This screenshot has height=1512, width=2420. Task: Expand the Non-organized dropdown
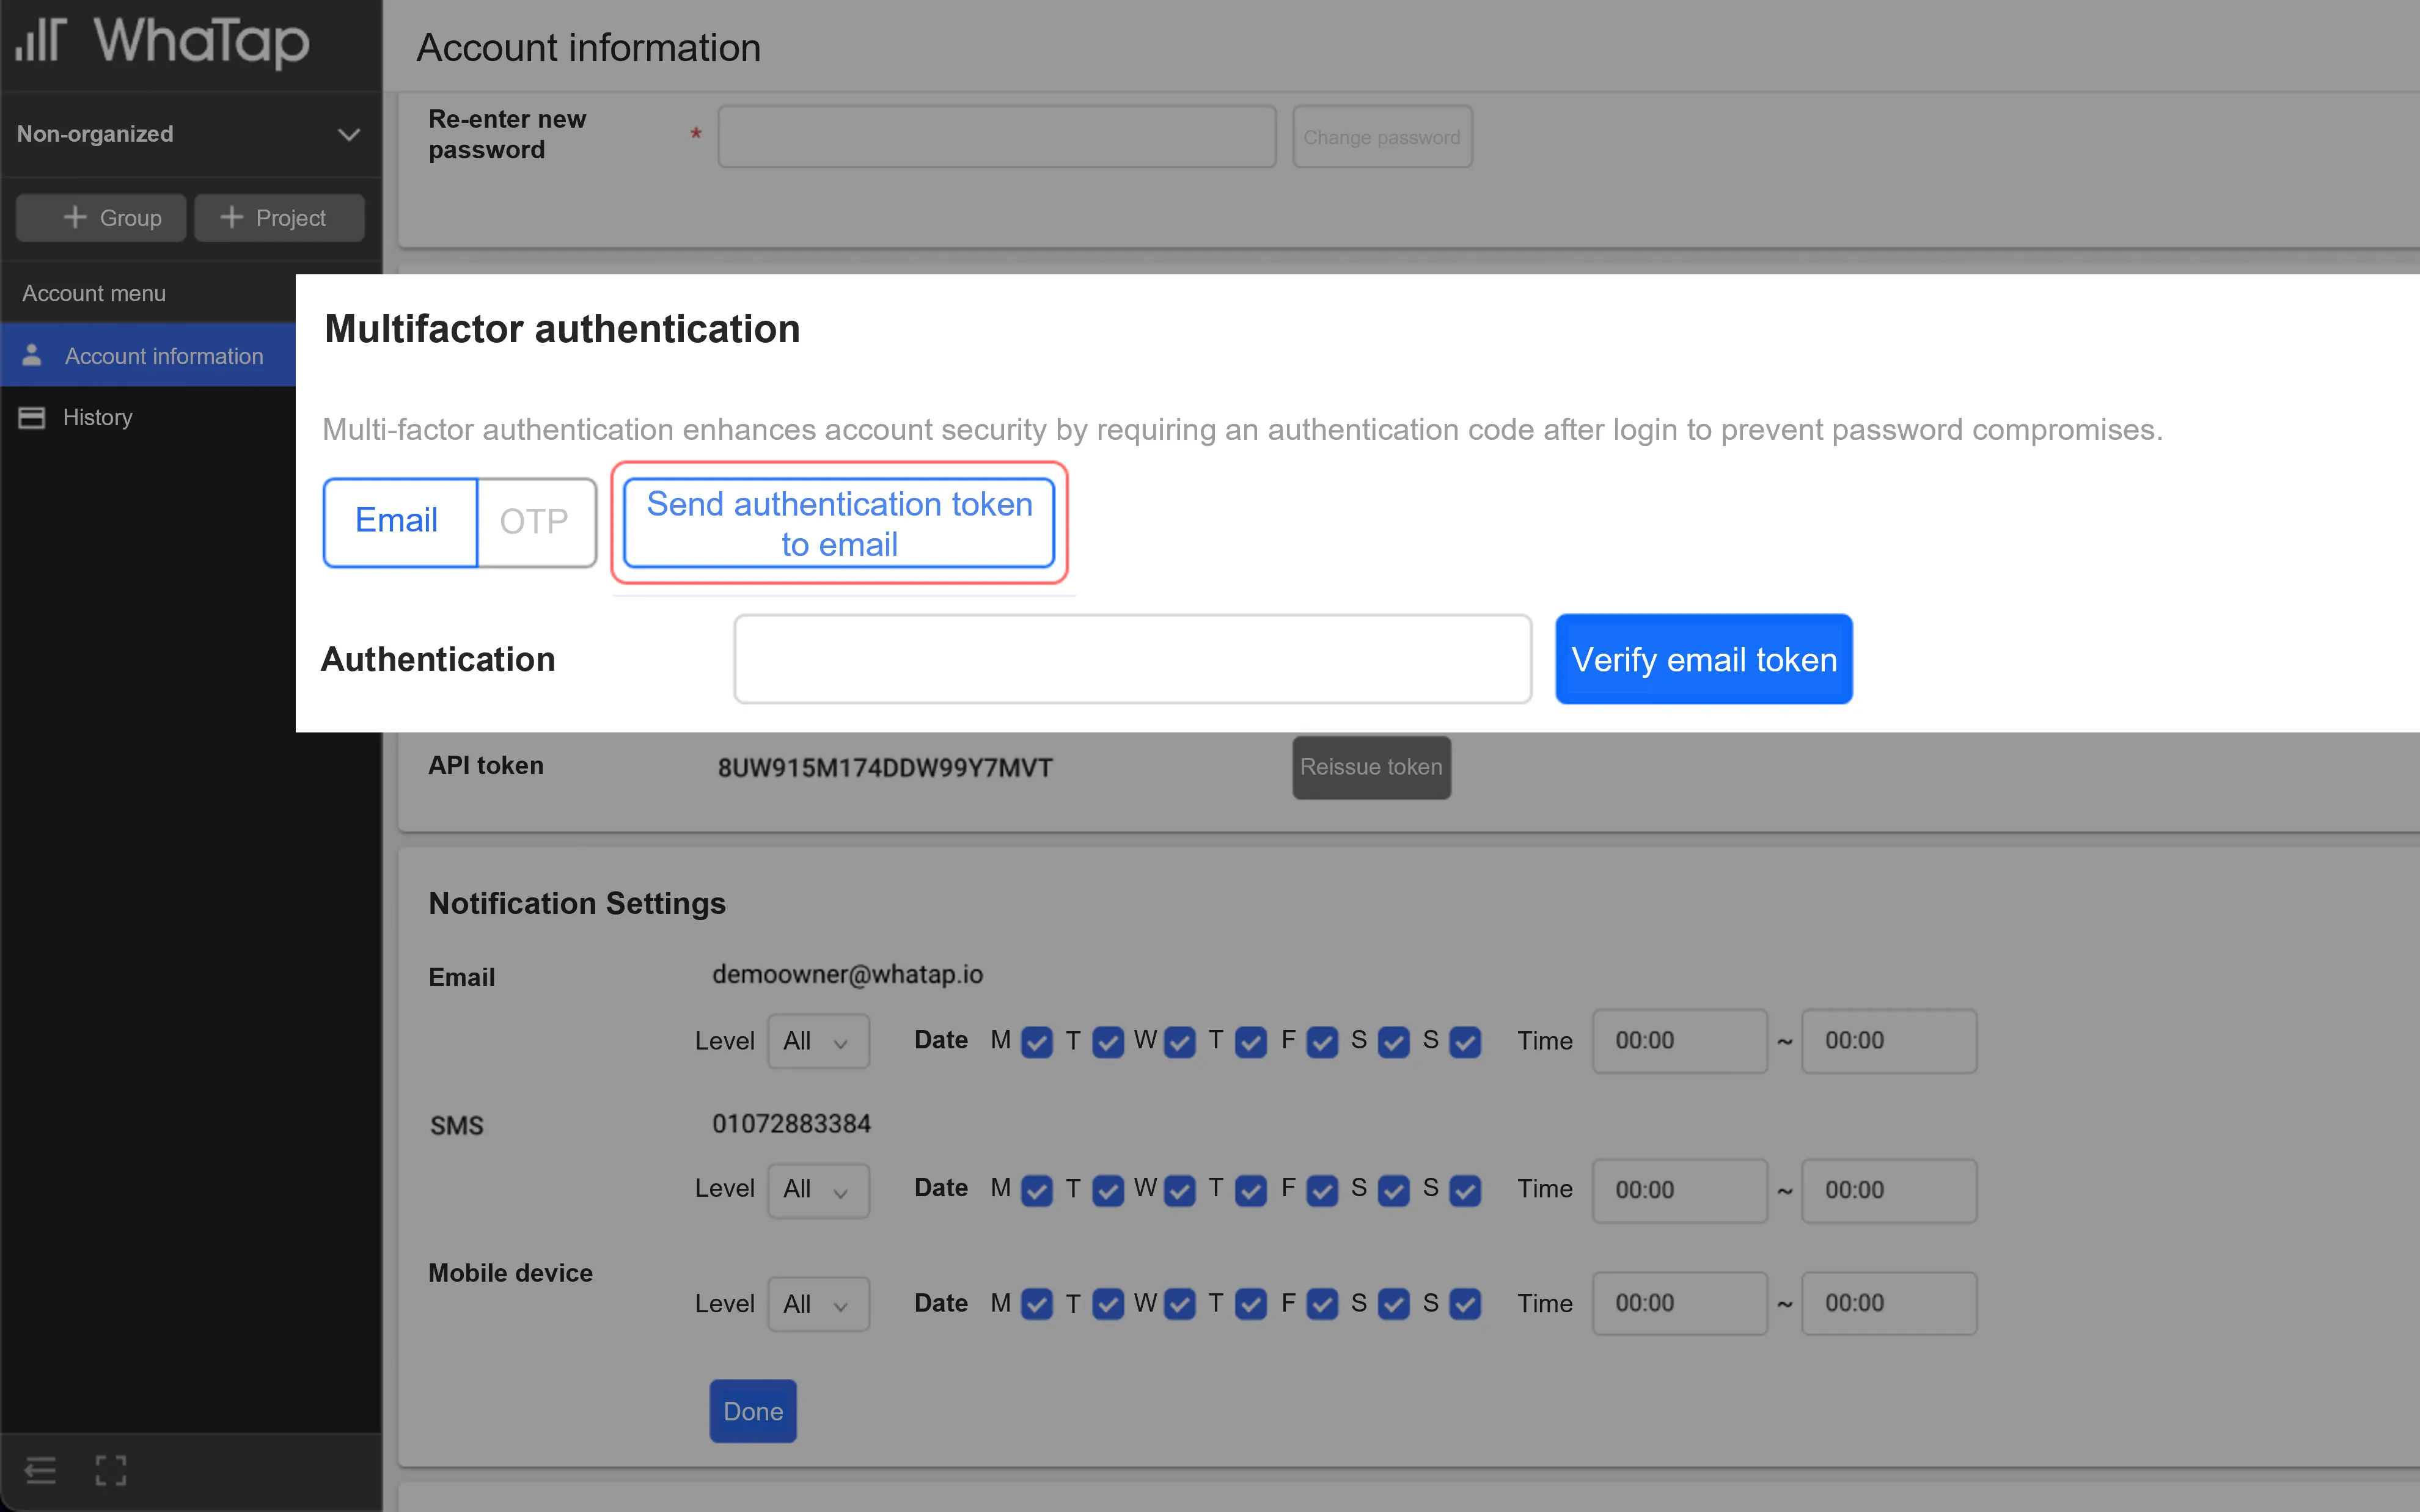[x=190, y=134]
